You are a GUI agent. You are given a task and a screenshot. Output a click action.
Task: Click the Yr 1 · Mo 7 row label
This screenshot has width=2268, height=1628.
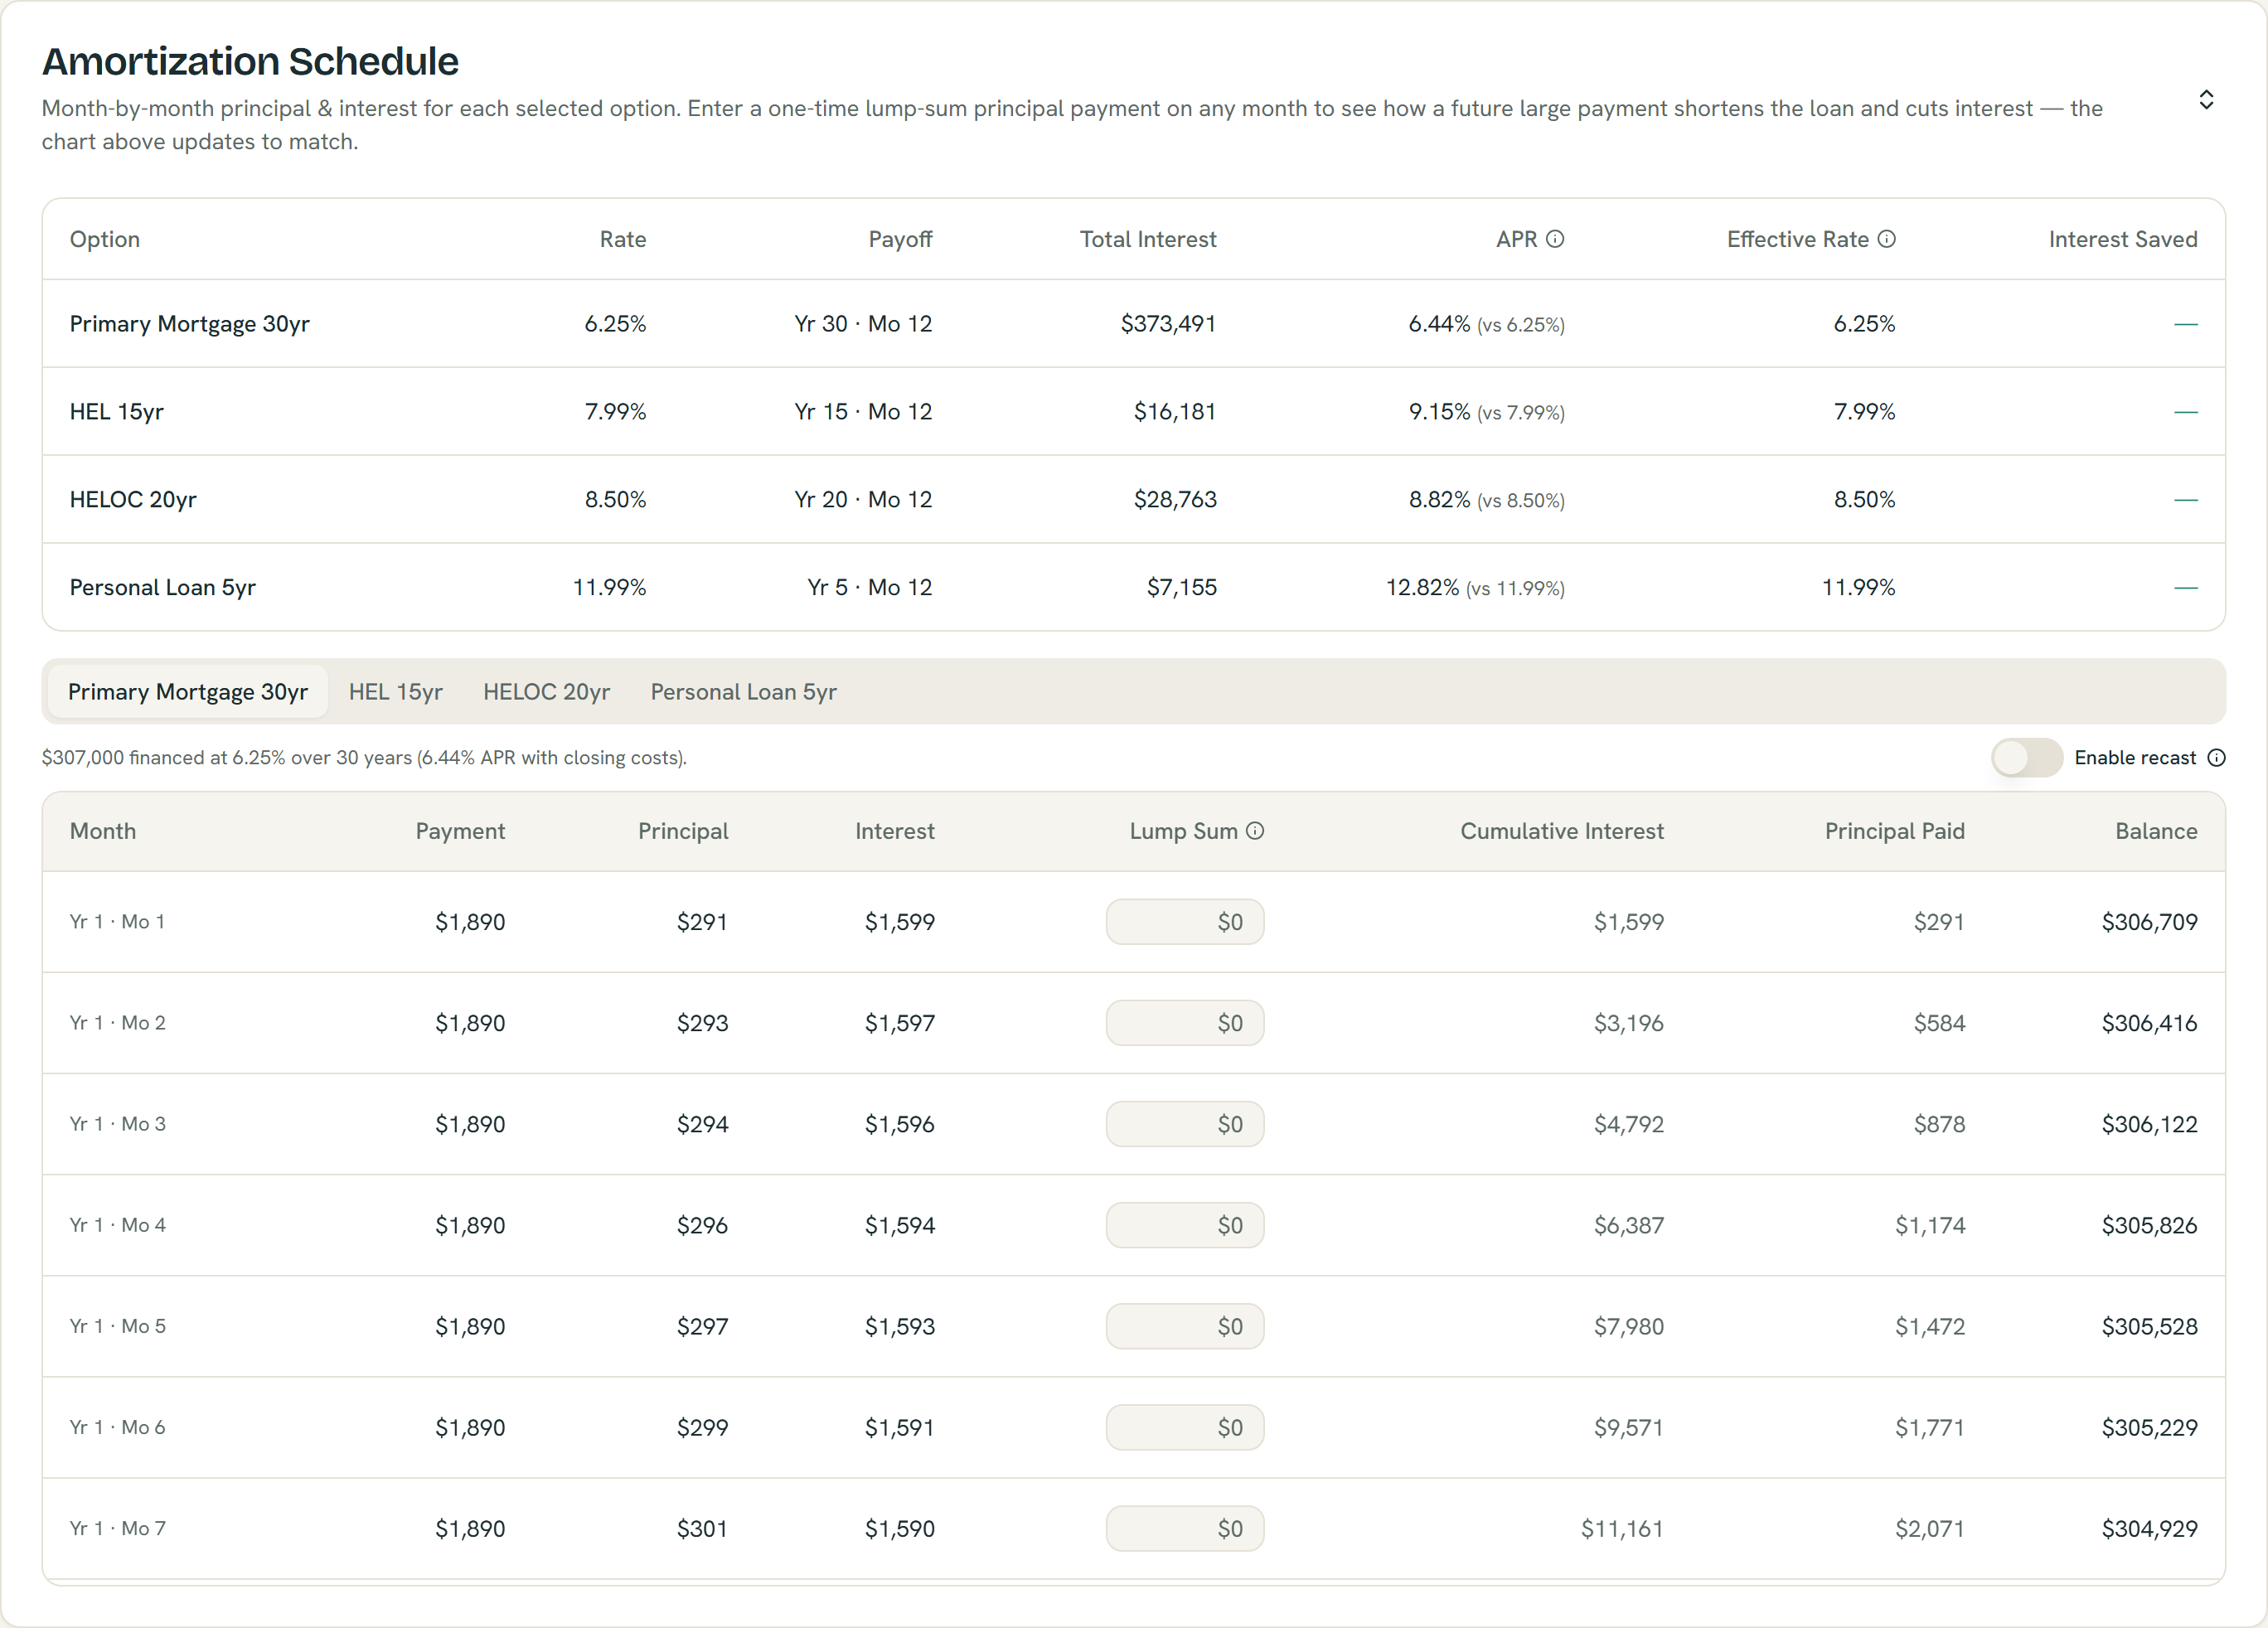click(x=118, y=1528)
